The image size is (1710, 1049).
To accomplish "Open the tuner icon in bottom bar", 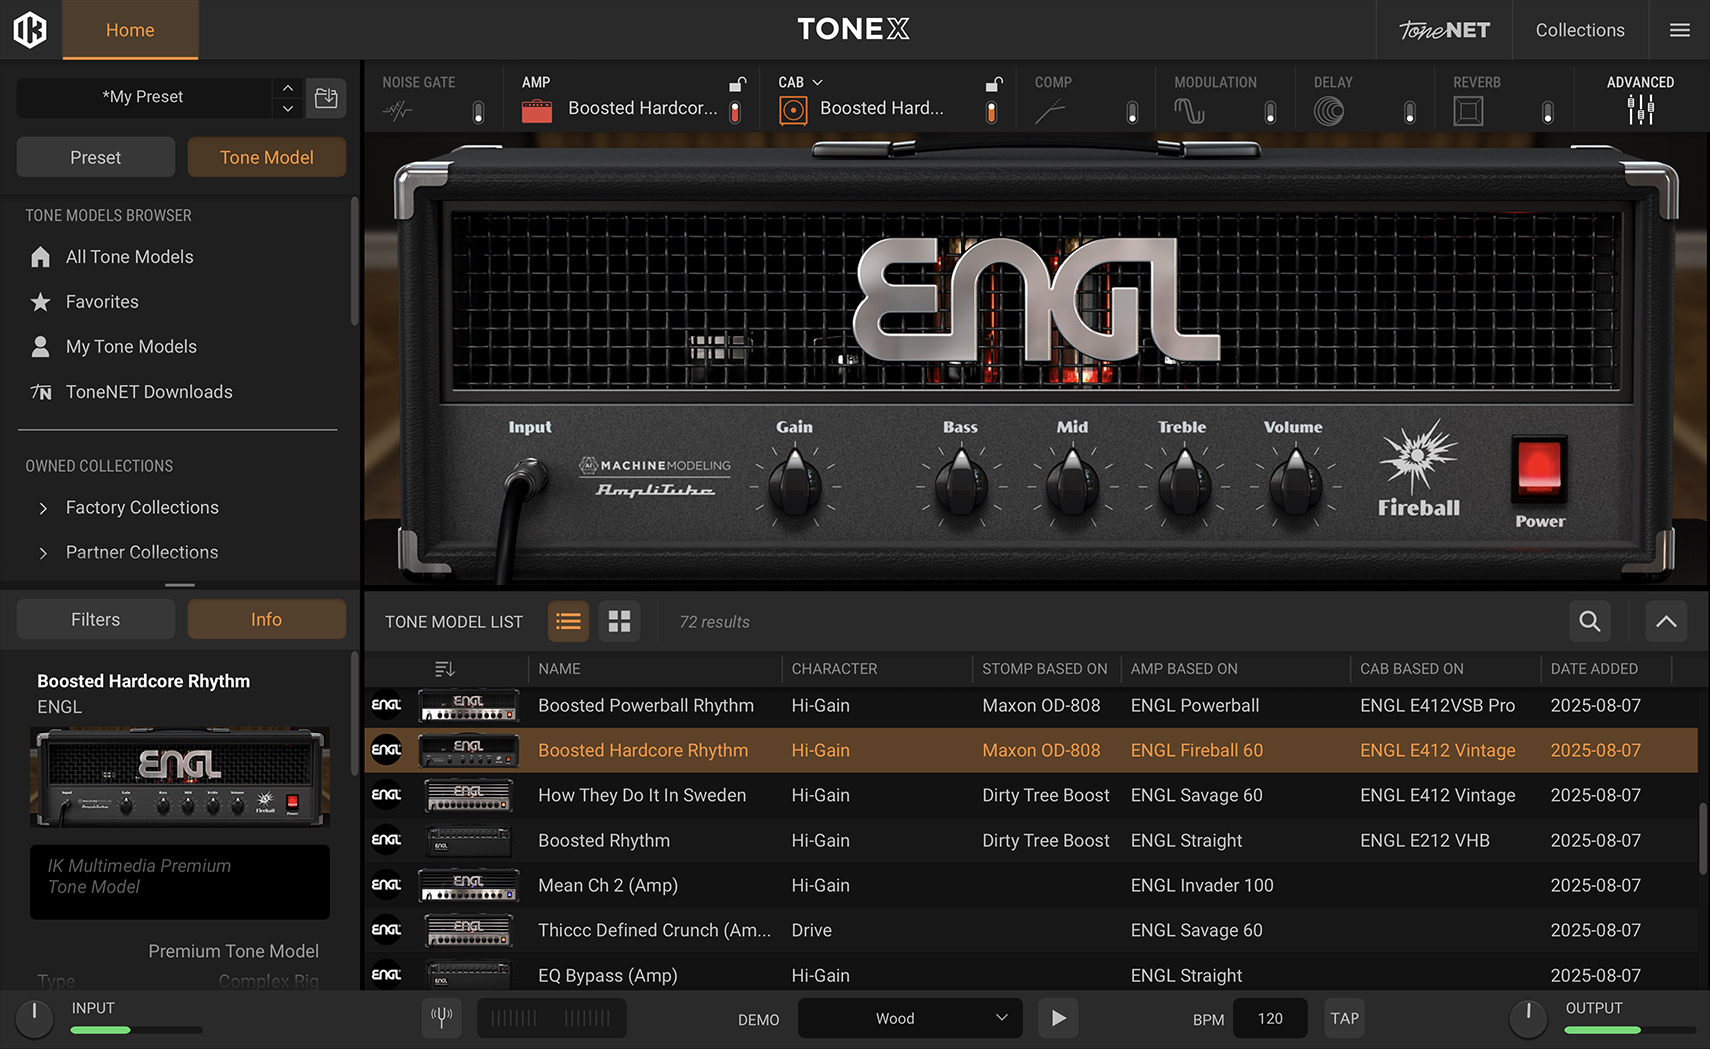I will 441,1018.
